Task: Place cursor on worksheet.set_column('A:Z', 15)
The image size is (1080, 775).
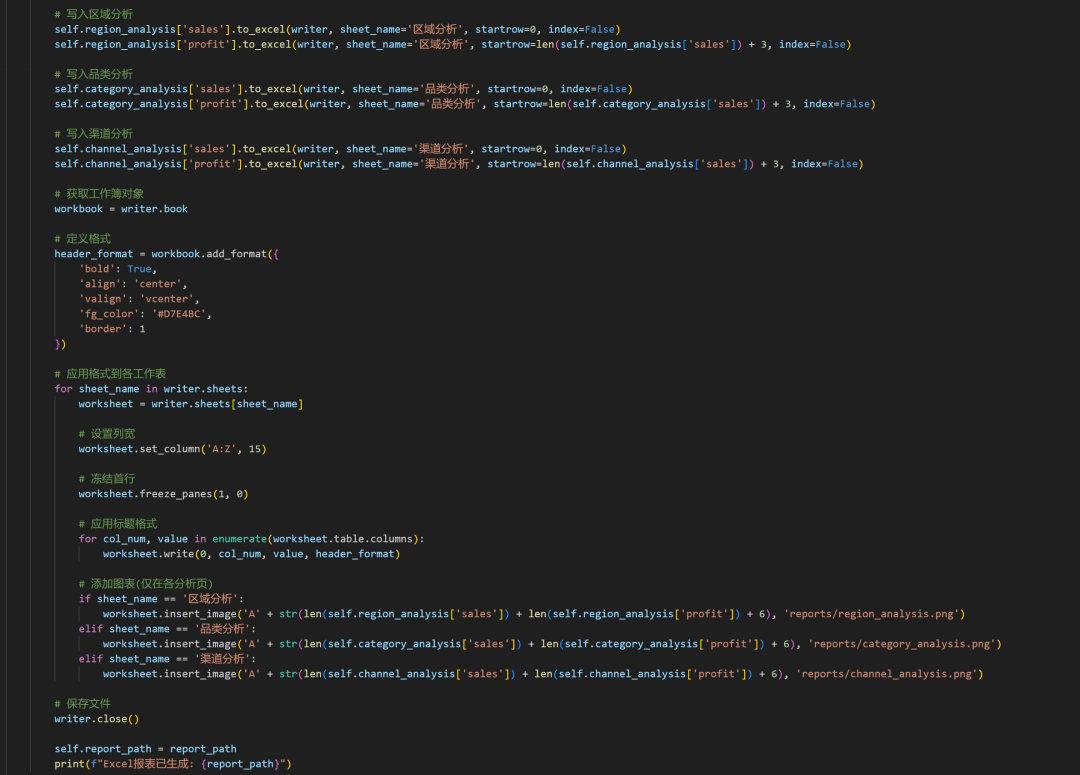Action: [x=172, y=449]
